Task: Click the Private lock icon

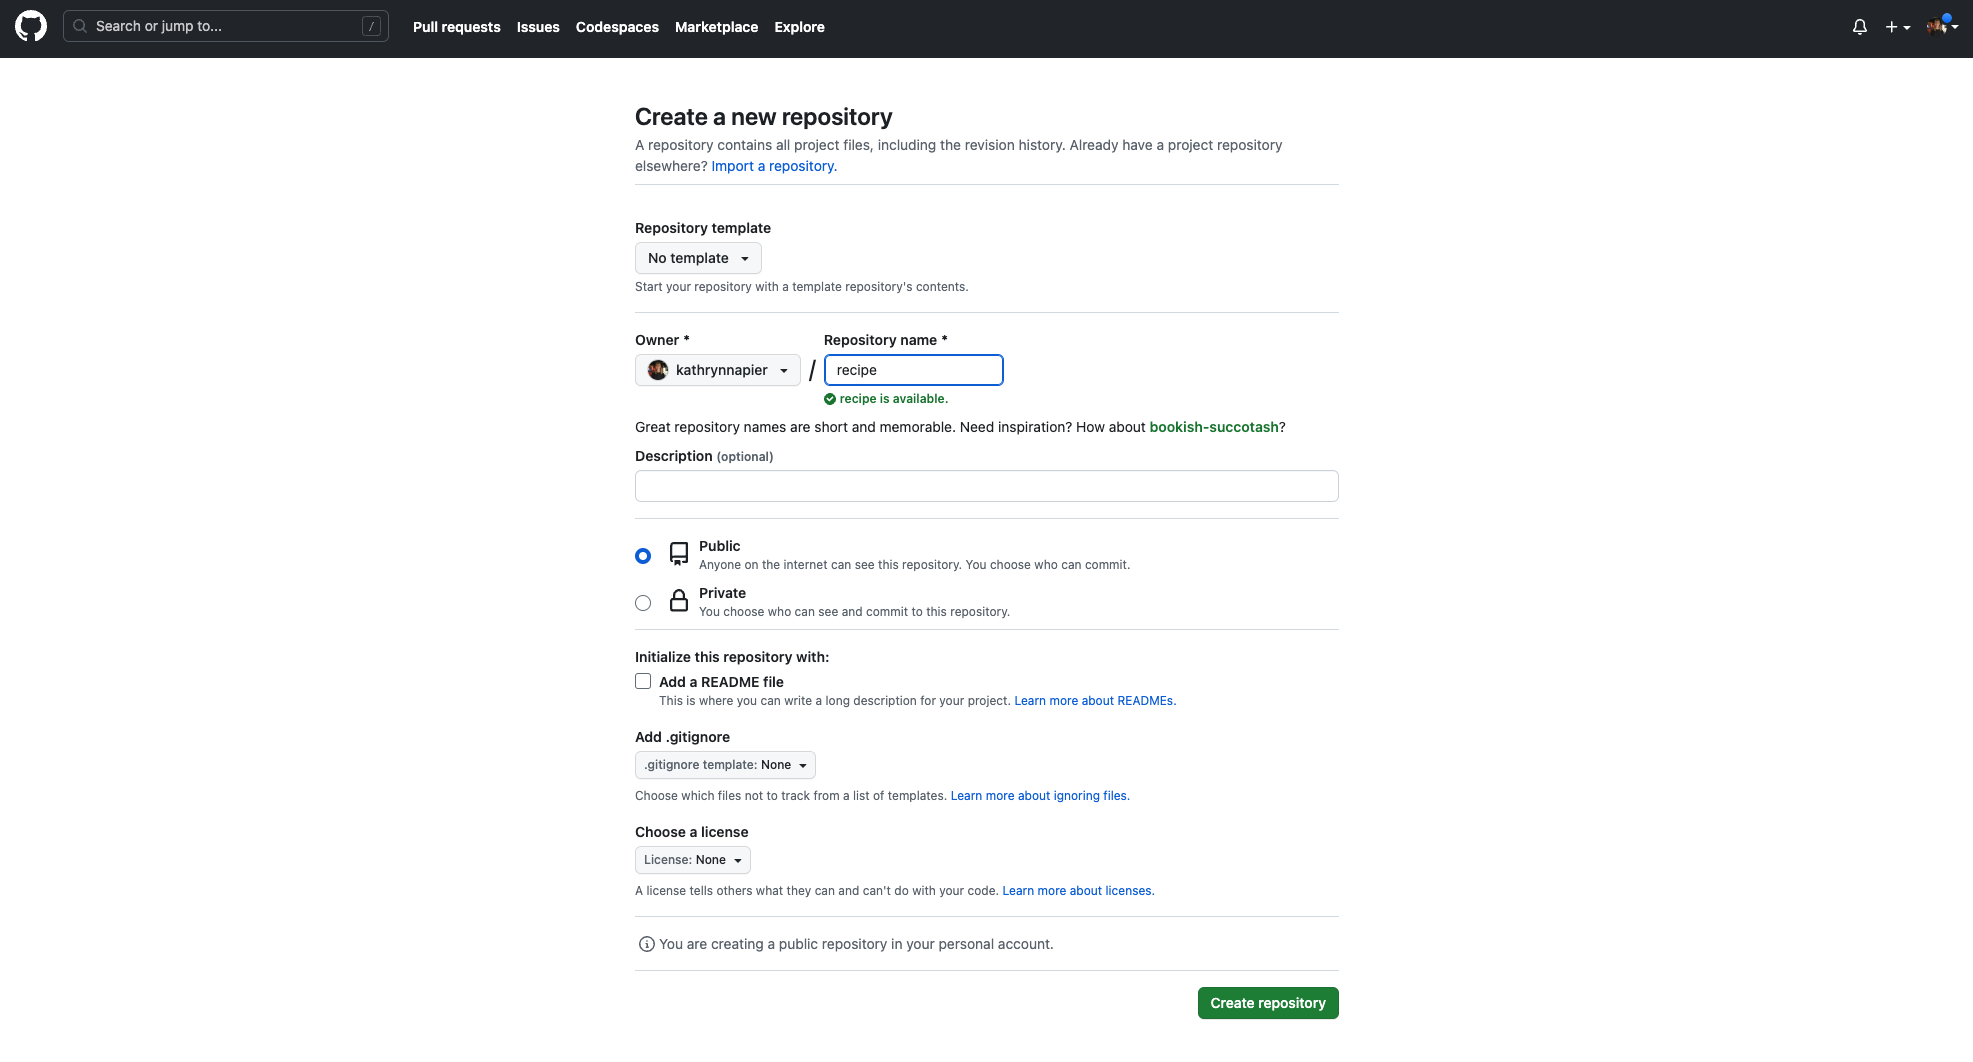Action: 679,601
